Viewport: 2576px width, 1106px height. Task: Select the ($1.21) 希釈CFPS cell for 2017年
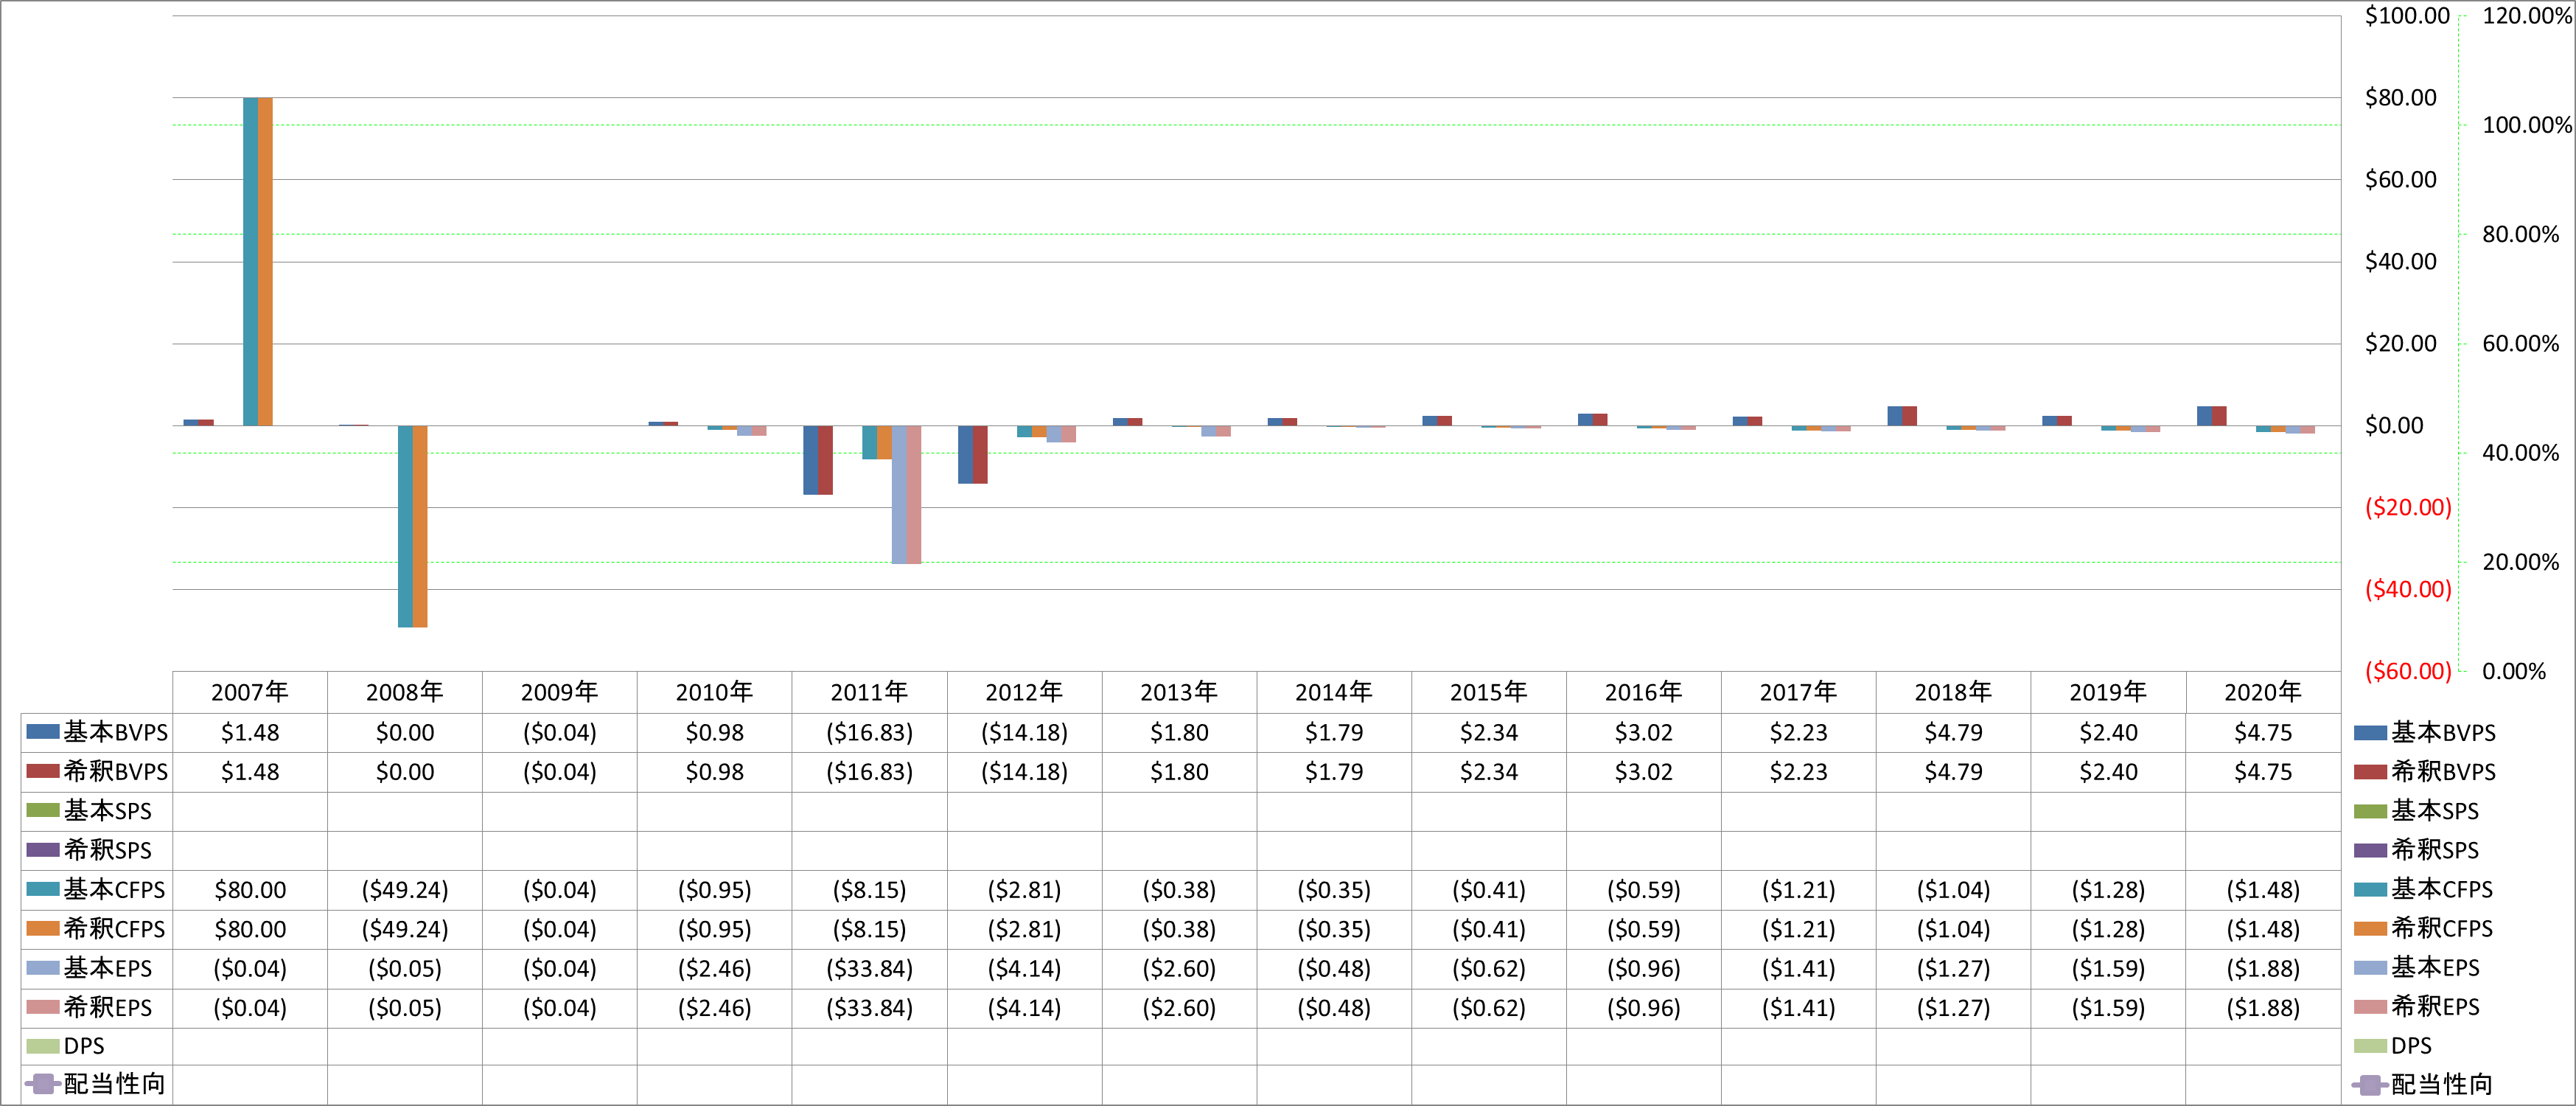pyautogui.click(x=1798, y=929)
